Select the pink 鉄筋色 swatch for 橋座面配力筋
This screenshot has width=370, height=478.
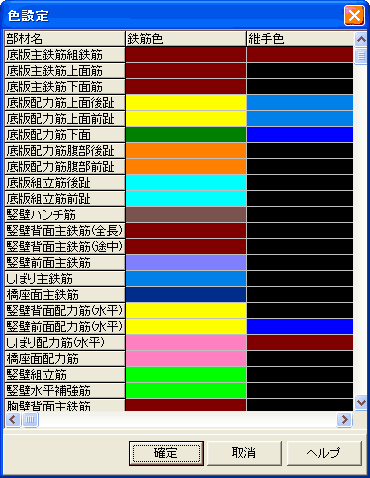(186, 359)
